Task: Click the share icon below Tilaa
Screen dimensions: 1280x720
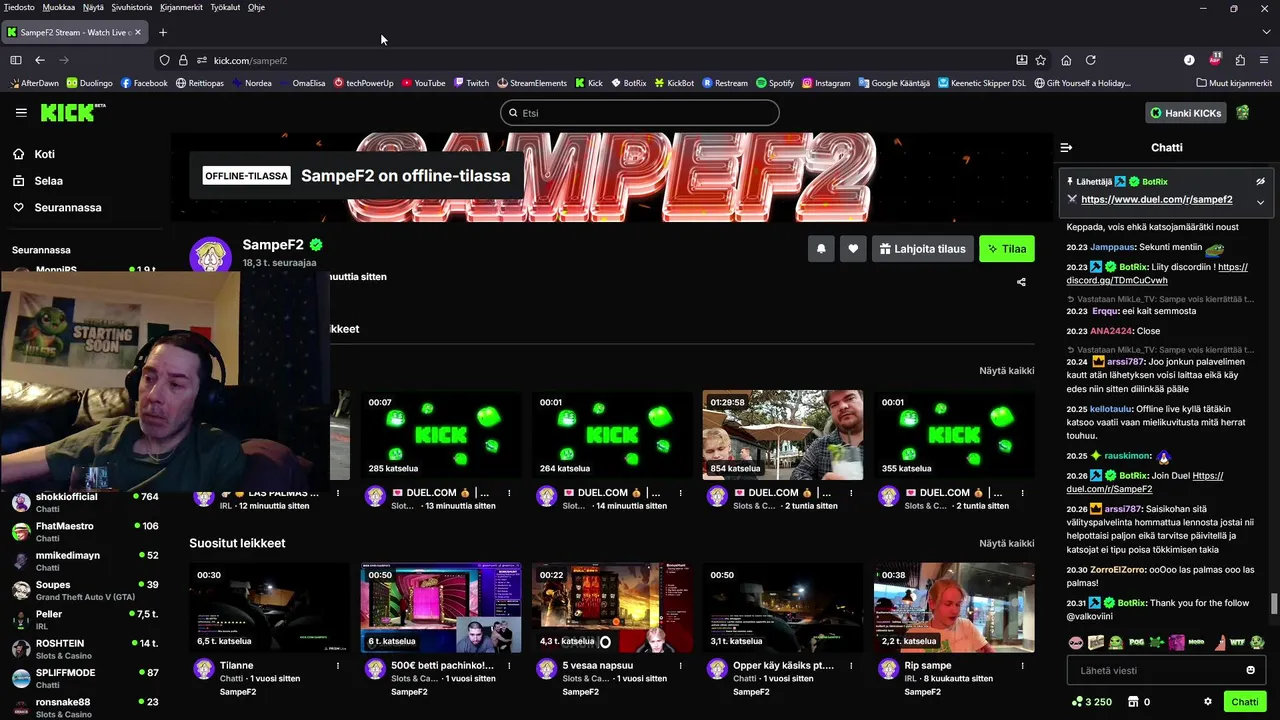Action: (x=1021, y=282)
